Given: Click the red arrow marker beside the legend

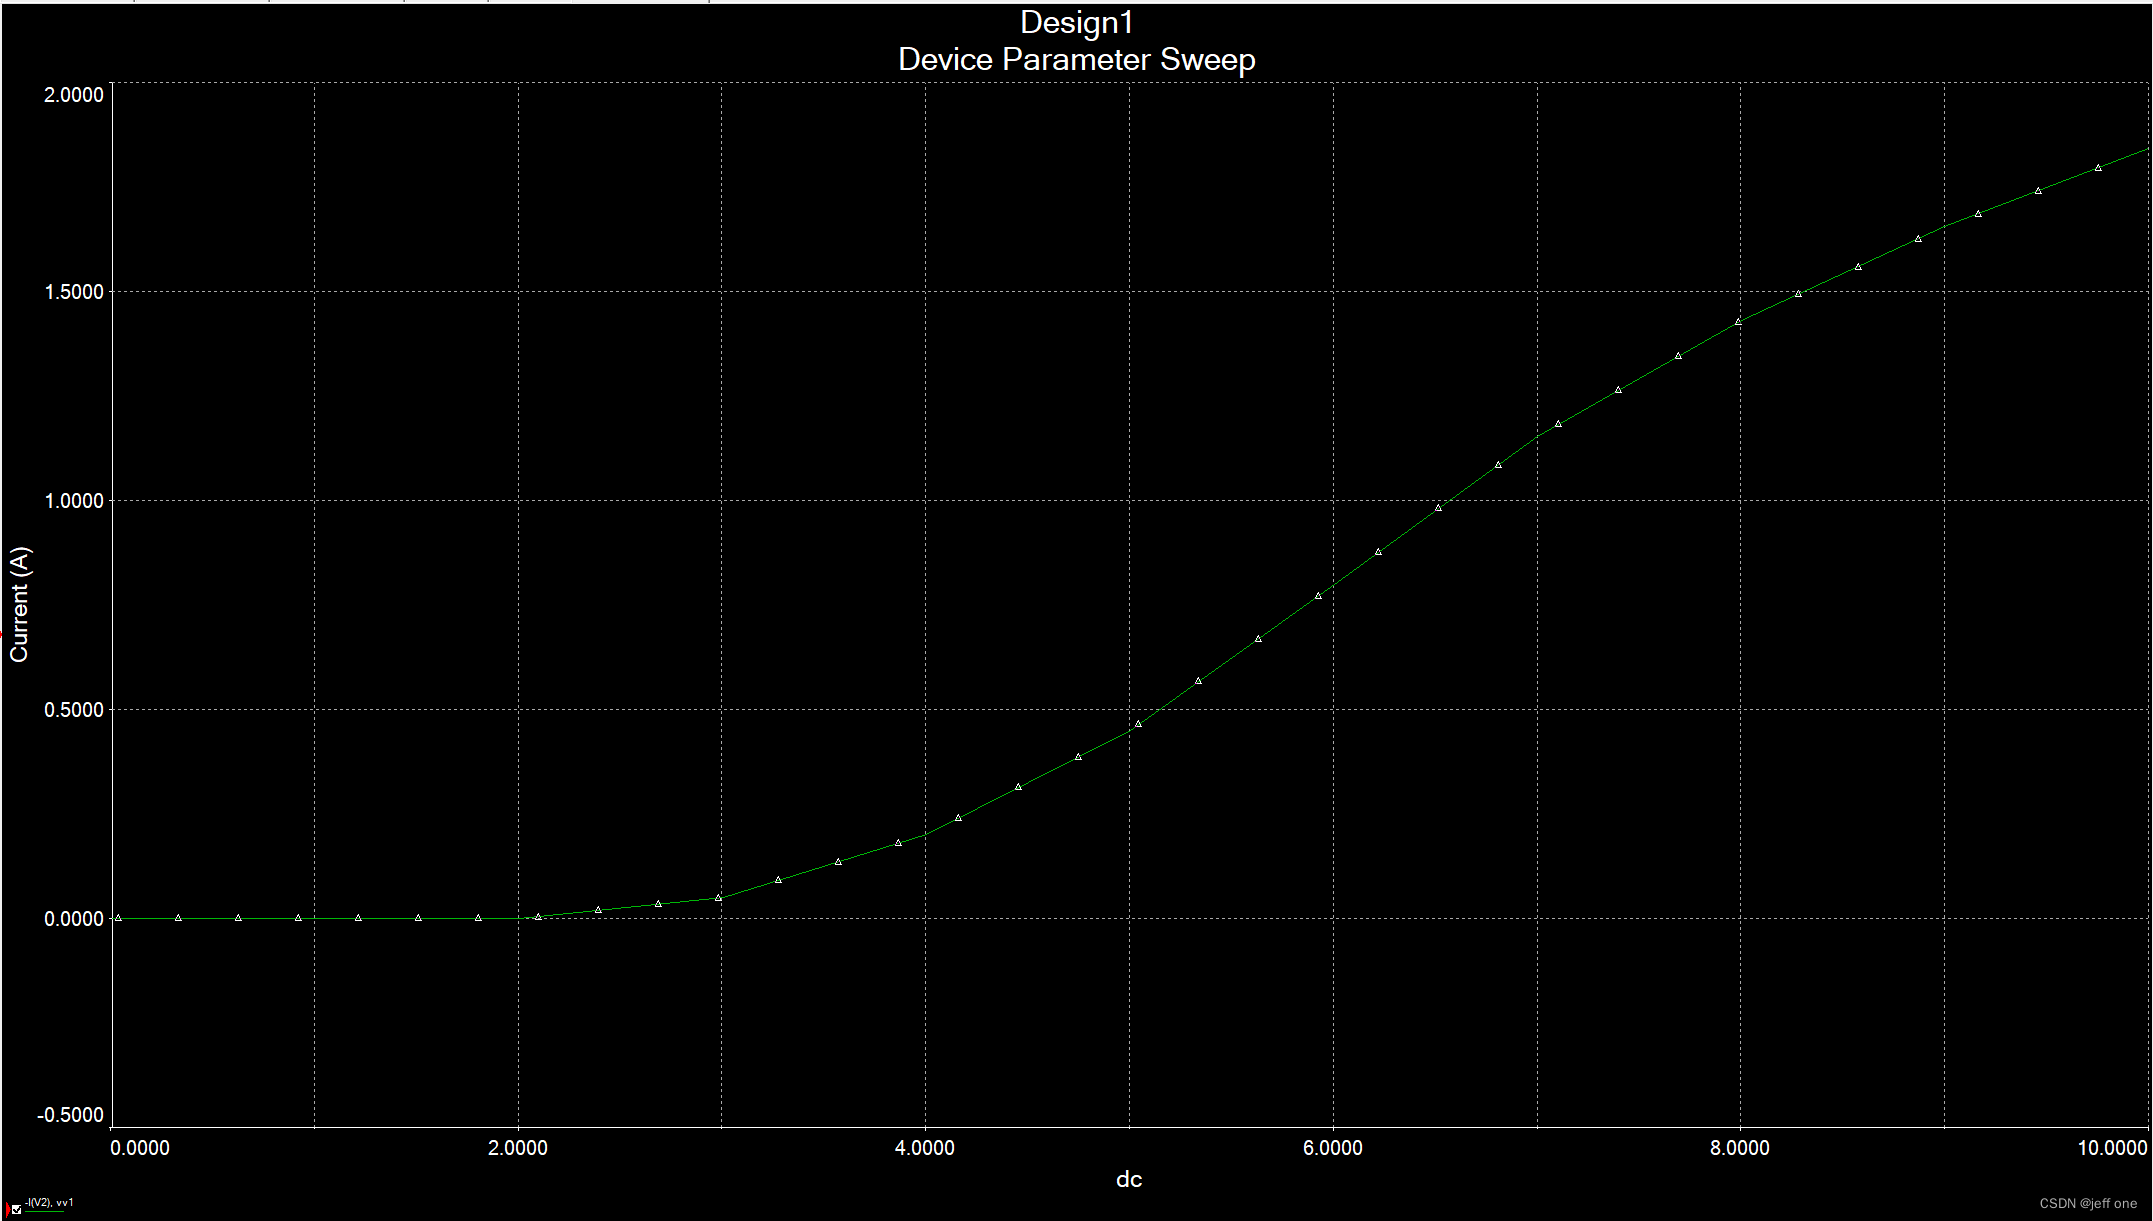Looking at the screenshot, I should pyautogui.click(x=7, y=1209).
